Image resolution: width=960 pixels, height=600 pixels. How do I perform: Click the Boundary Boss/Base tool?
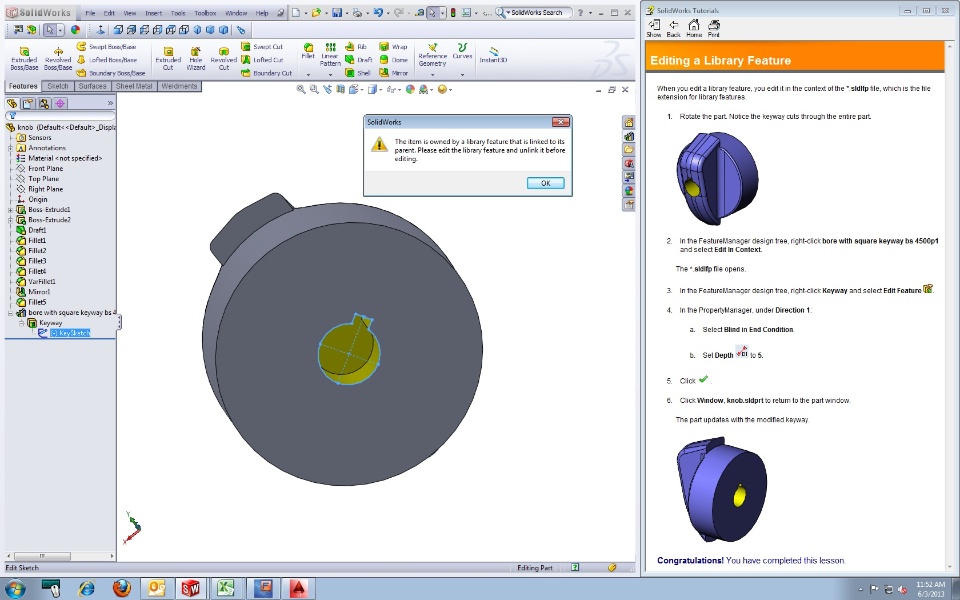111,73
